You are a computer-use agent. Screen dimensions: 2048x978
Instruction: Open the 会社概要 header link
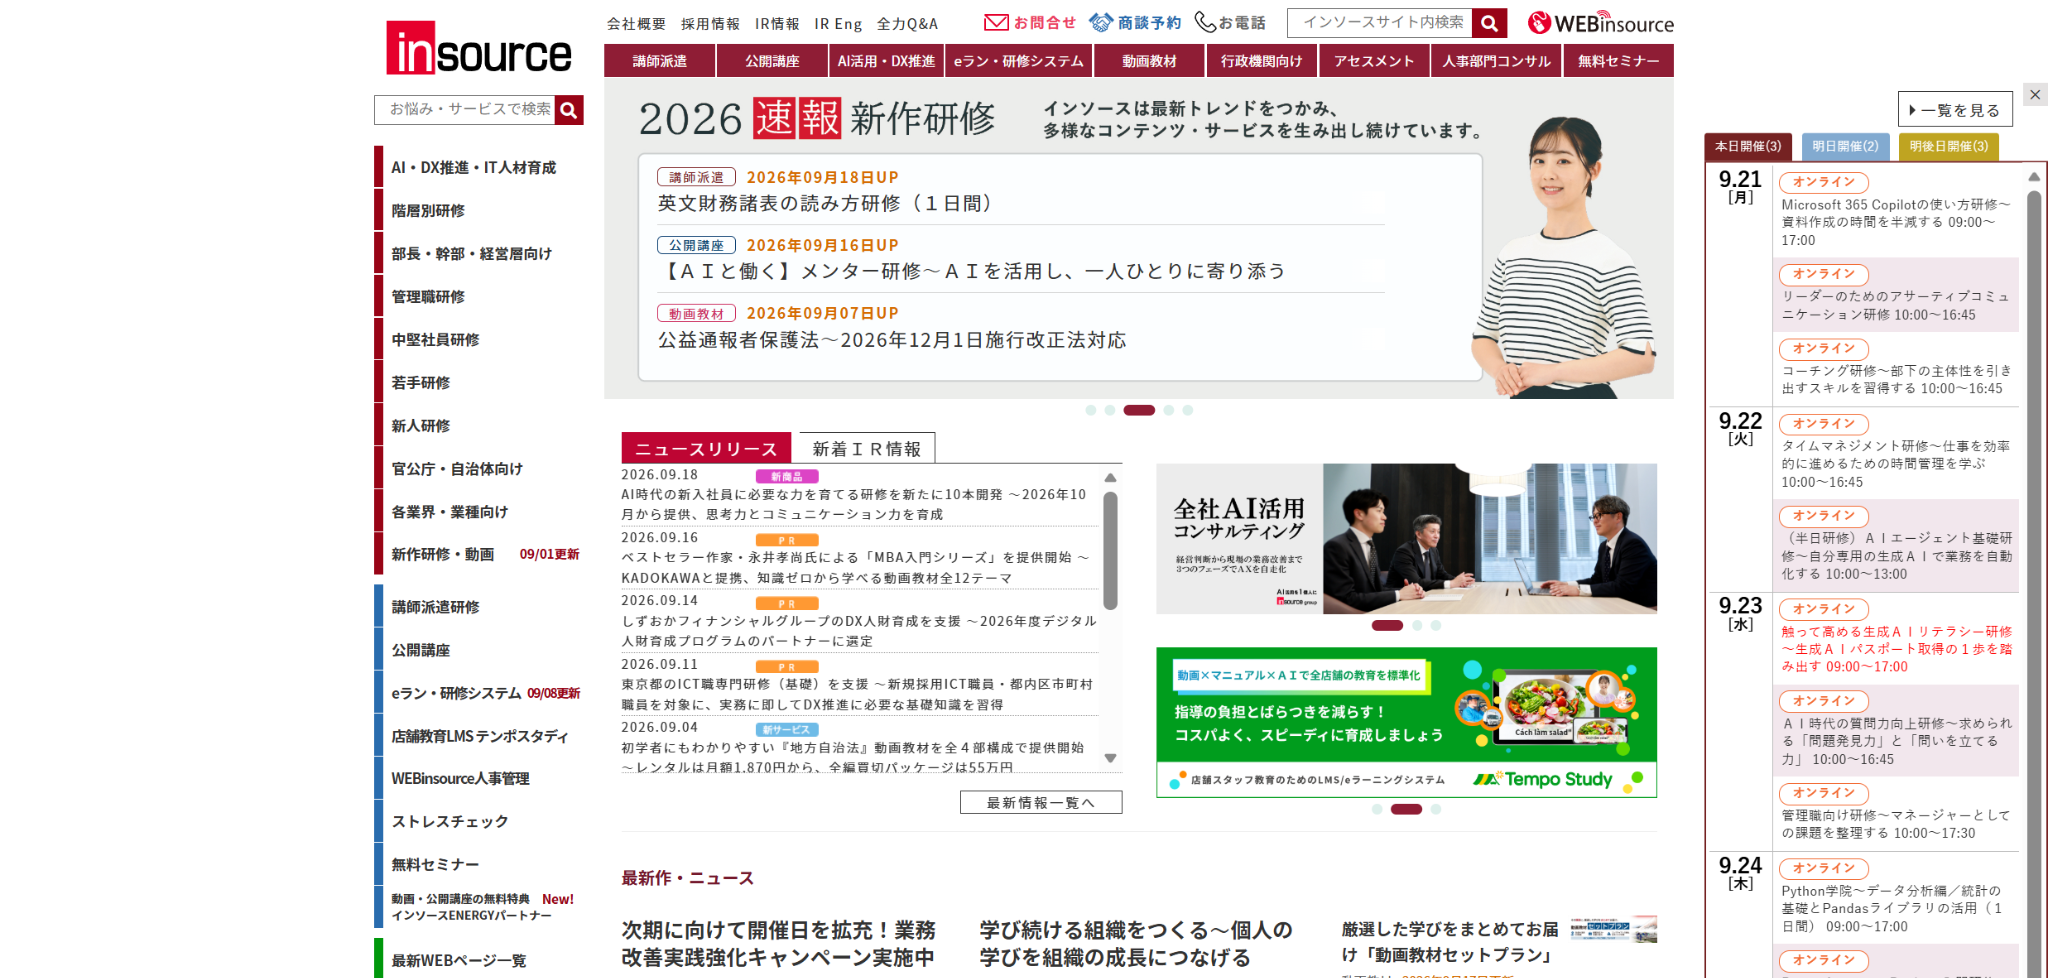(x=636, y=24)
